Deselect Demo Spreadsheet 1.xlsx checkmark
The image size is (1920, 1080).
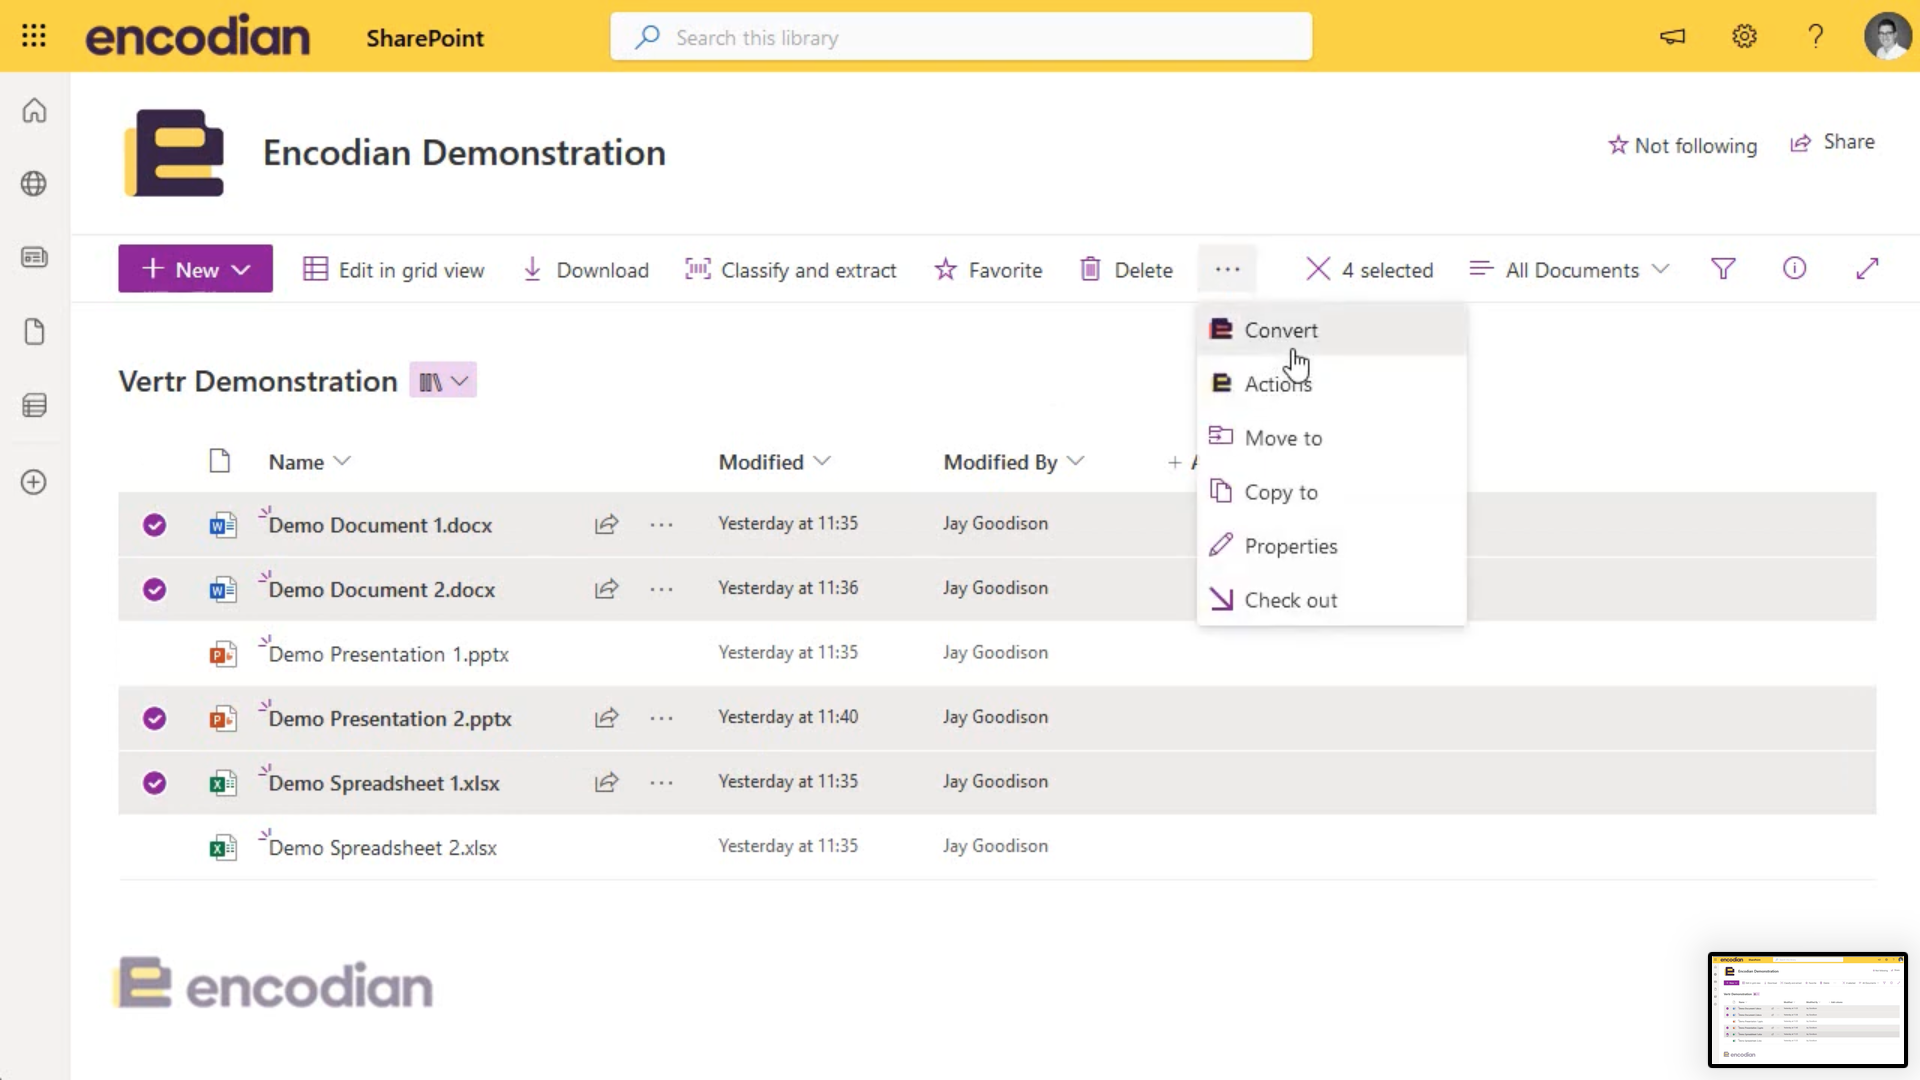(x=154, y=783)
